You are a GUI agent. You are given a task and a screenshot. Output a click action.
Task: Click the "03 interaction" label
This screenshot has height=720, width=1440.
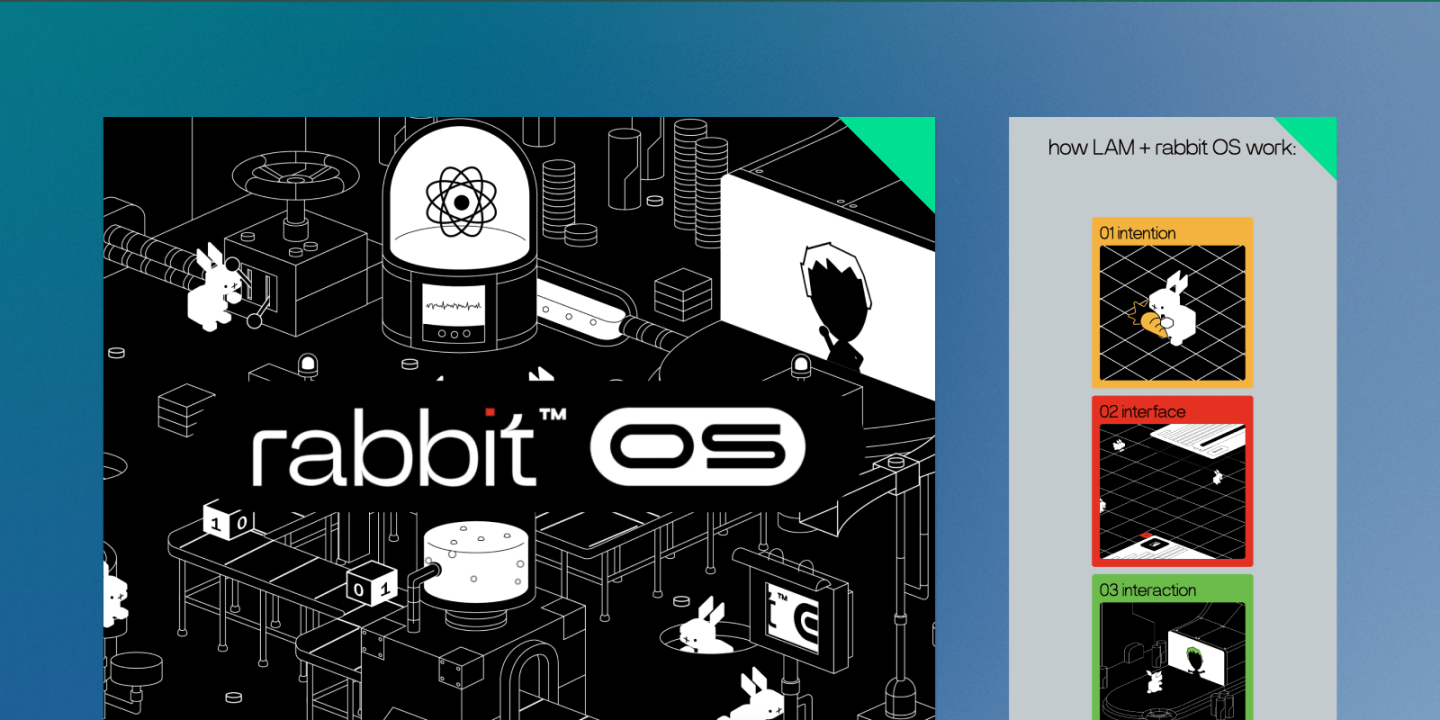point(1148,590)
